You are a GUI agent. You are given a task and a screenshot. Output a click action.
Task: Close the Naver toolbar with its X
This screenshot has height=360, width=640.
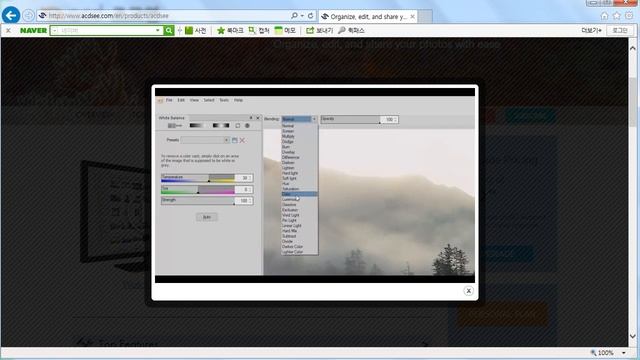[x=8, y=30]
